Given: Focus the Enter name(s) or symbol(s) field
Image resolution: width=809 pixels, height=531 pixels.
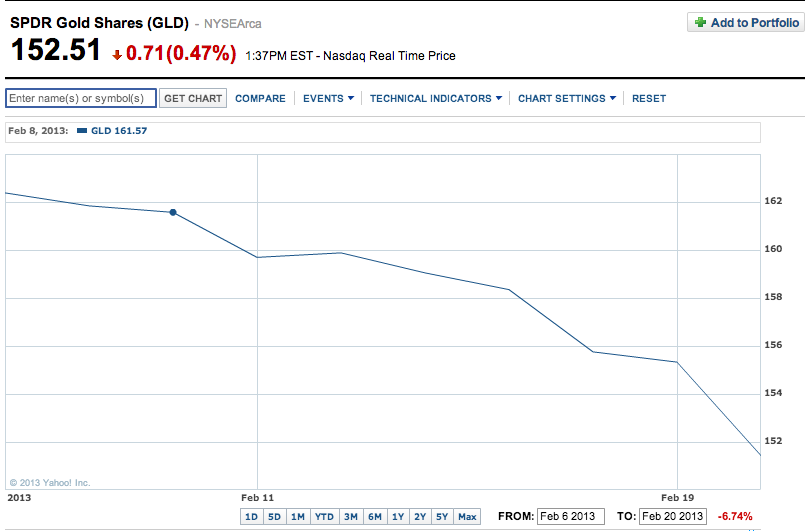Looking at the screenshot, I should click(x=81, y=98).
